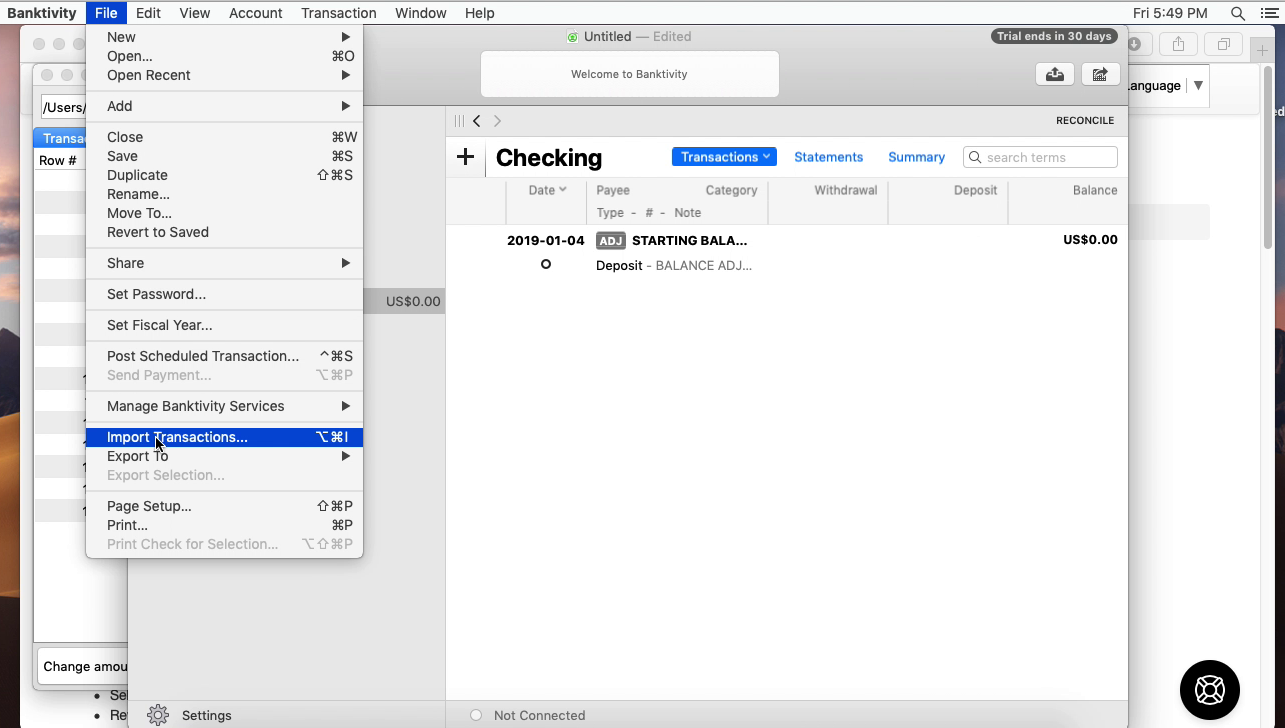Click the sidebar drag handle icon

click(459, 121)
